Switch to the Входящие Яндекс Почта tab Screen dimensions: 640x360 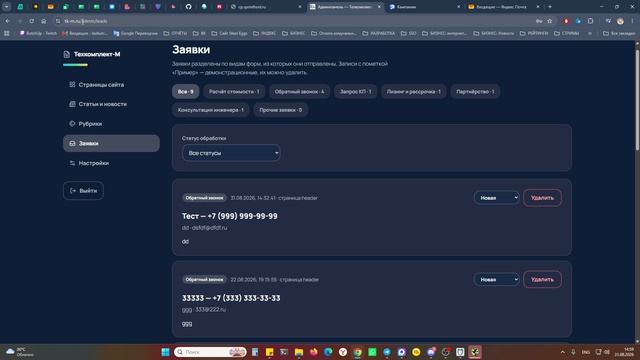point(504,7)
